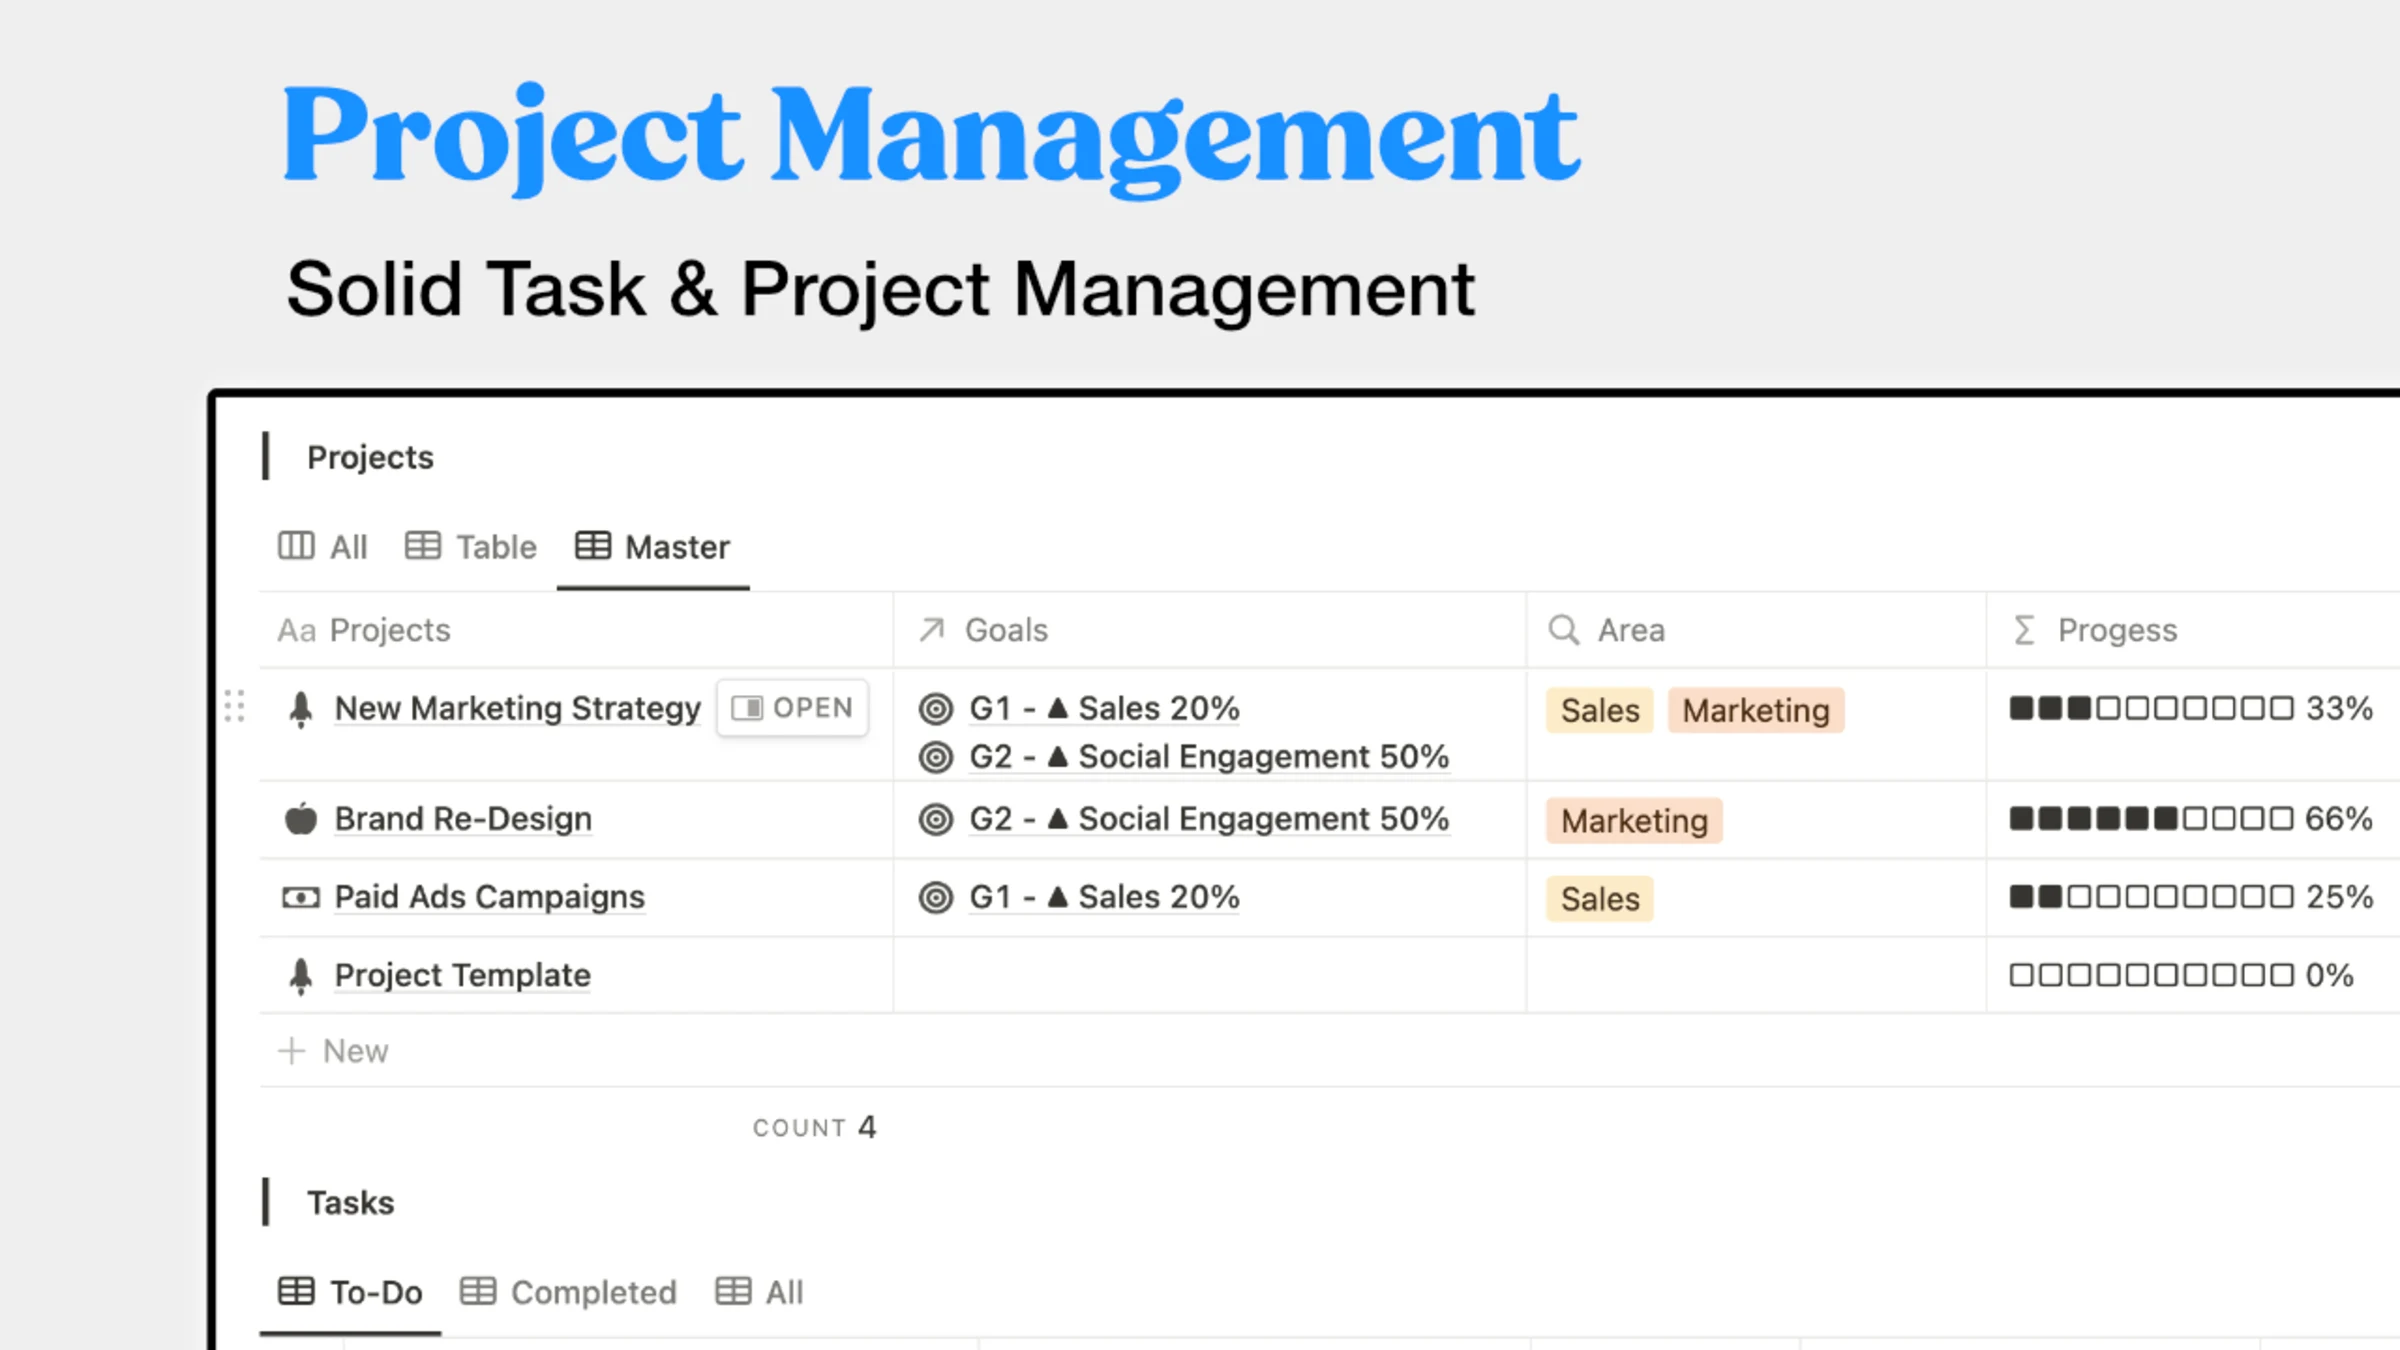Click the apple icon beside Brand Re-Design

point(300,819)
